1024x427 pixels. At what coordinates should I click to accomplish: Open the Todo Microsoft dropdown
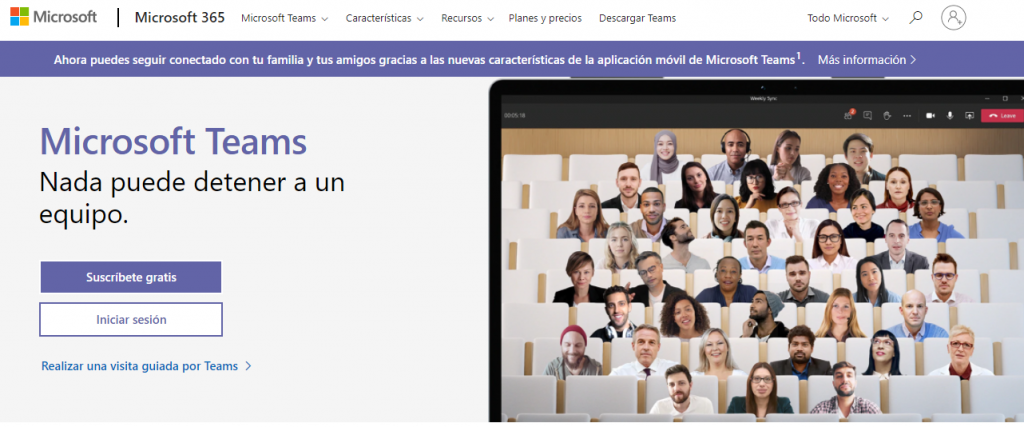(848, 18)
